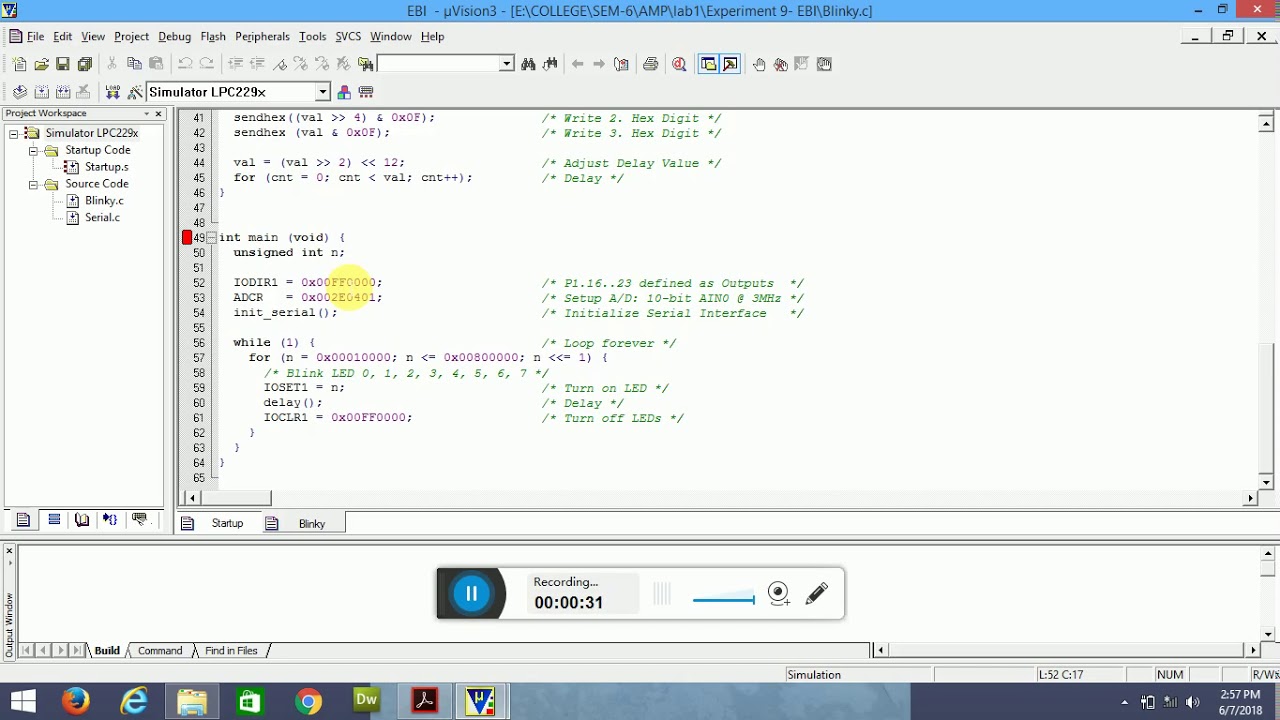Show the Files tab in Project Workspace
This screenshot has height=720, width=1280.
point(23,520)
